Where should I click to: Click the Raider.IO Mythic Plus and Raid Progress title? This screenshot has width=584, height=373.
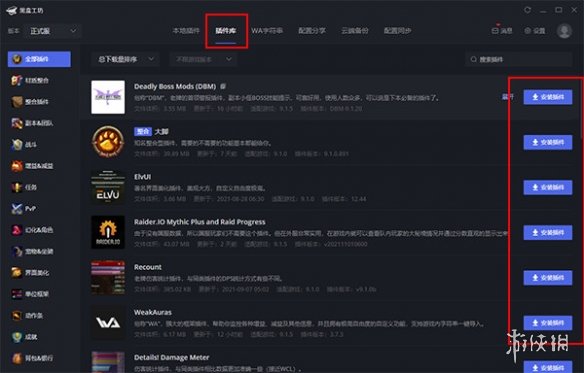coord(200,222)
